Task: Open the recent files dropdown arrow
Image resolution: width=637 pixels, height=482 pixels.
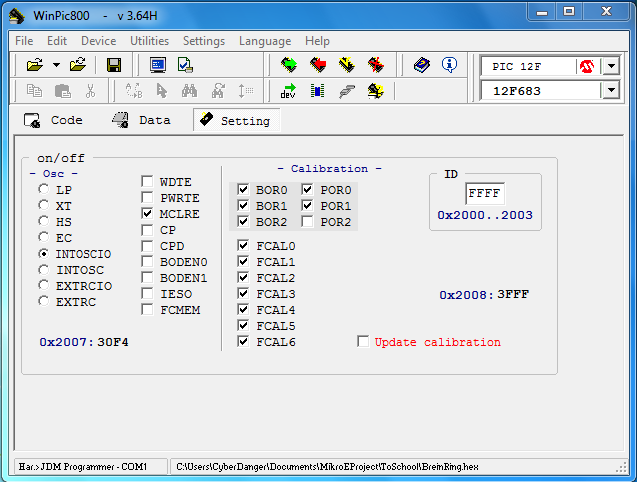Action: click(x=56, y=65)
